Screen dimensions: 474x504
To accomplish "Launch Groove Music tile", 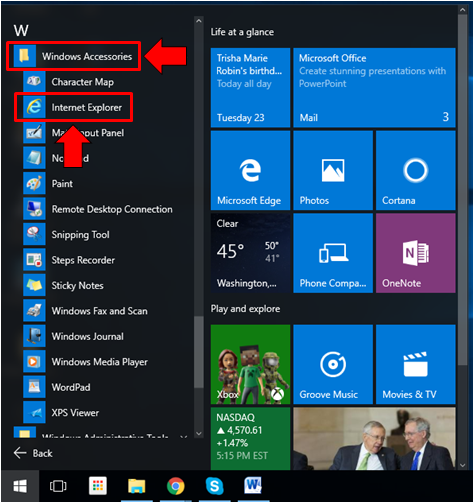I will 333,364.
